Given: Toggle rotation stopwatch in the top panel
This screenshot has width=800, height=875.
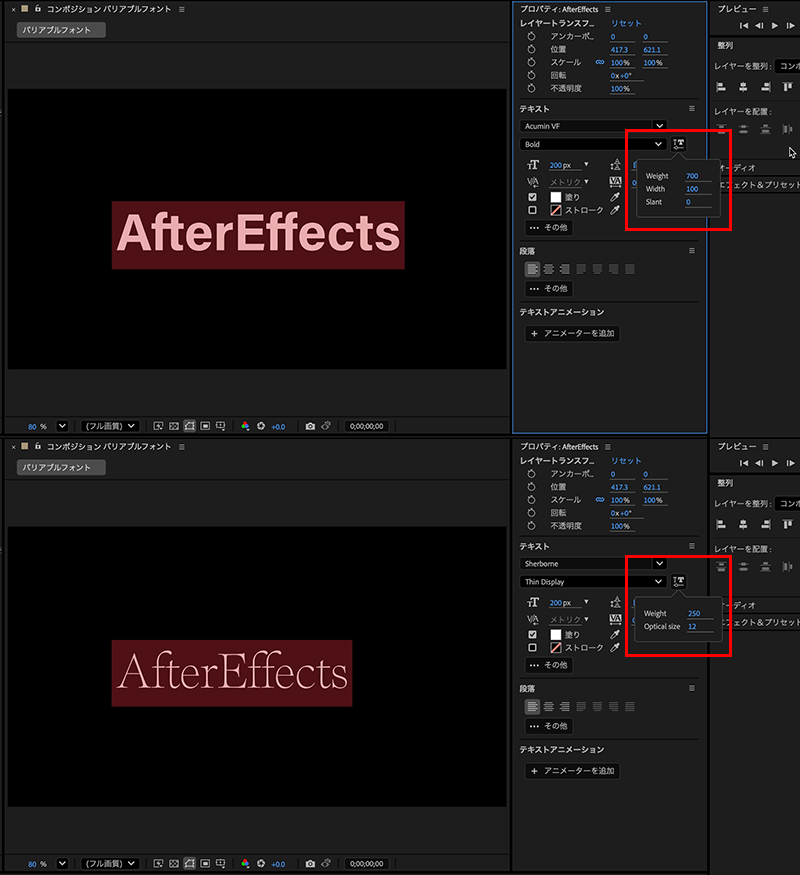Looking at the screenshot, I should point(532,75).
